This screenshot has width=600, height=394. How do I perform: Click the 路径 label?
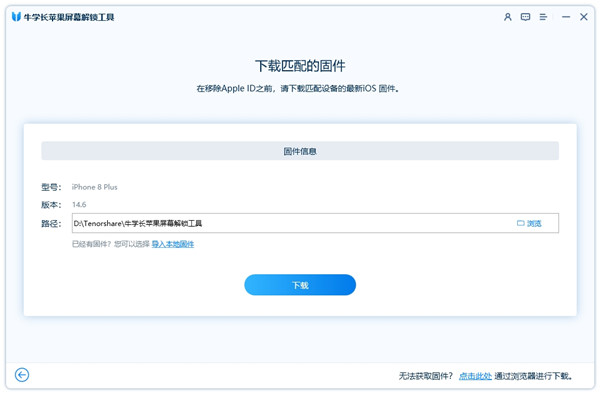(x=51, y=223)
